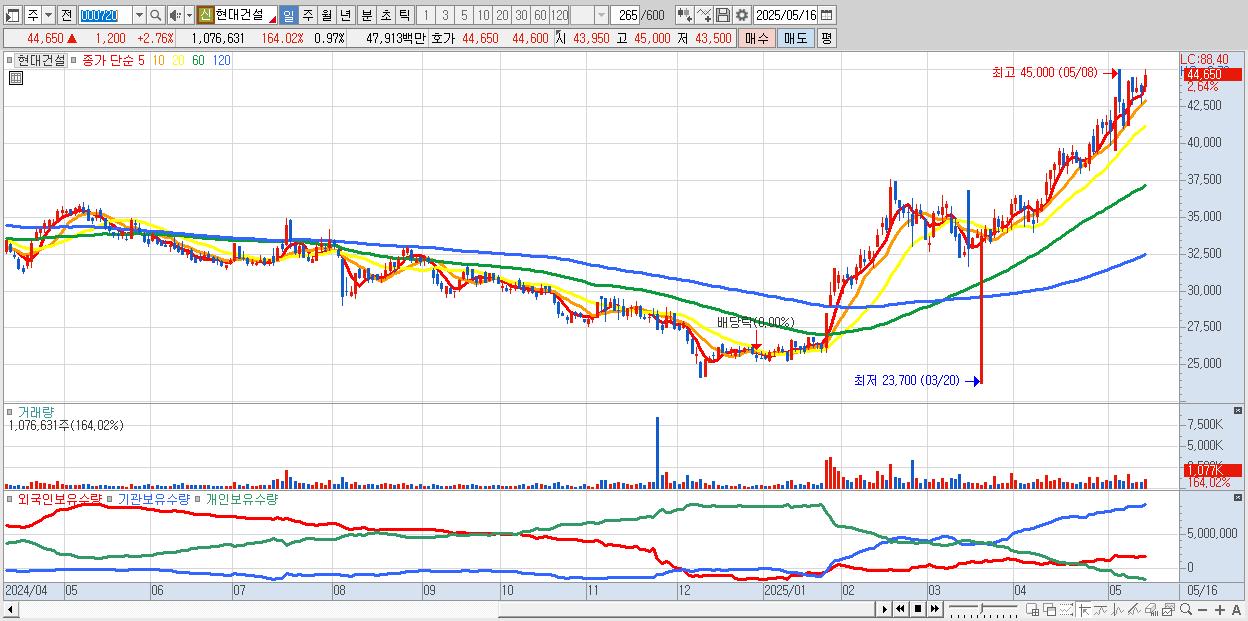Viewport: 1248px width, 621px height.
Task: Switch to the 년 yearly chart period
Action: tap(345, 15)
